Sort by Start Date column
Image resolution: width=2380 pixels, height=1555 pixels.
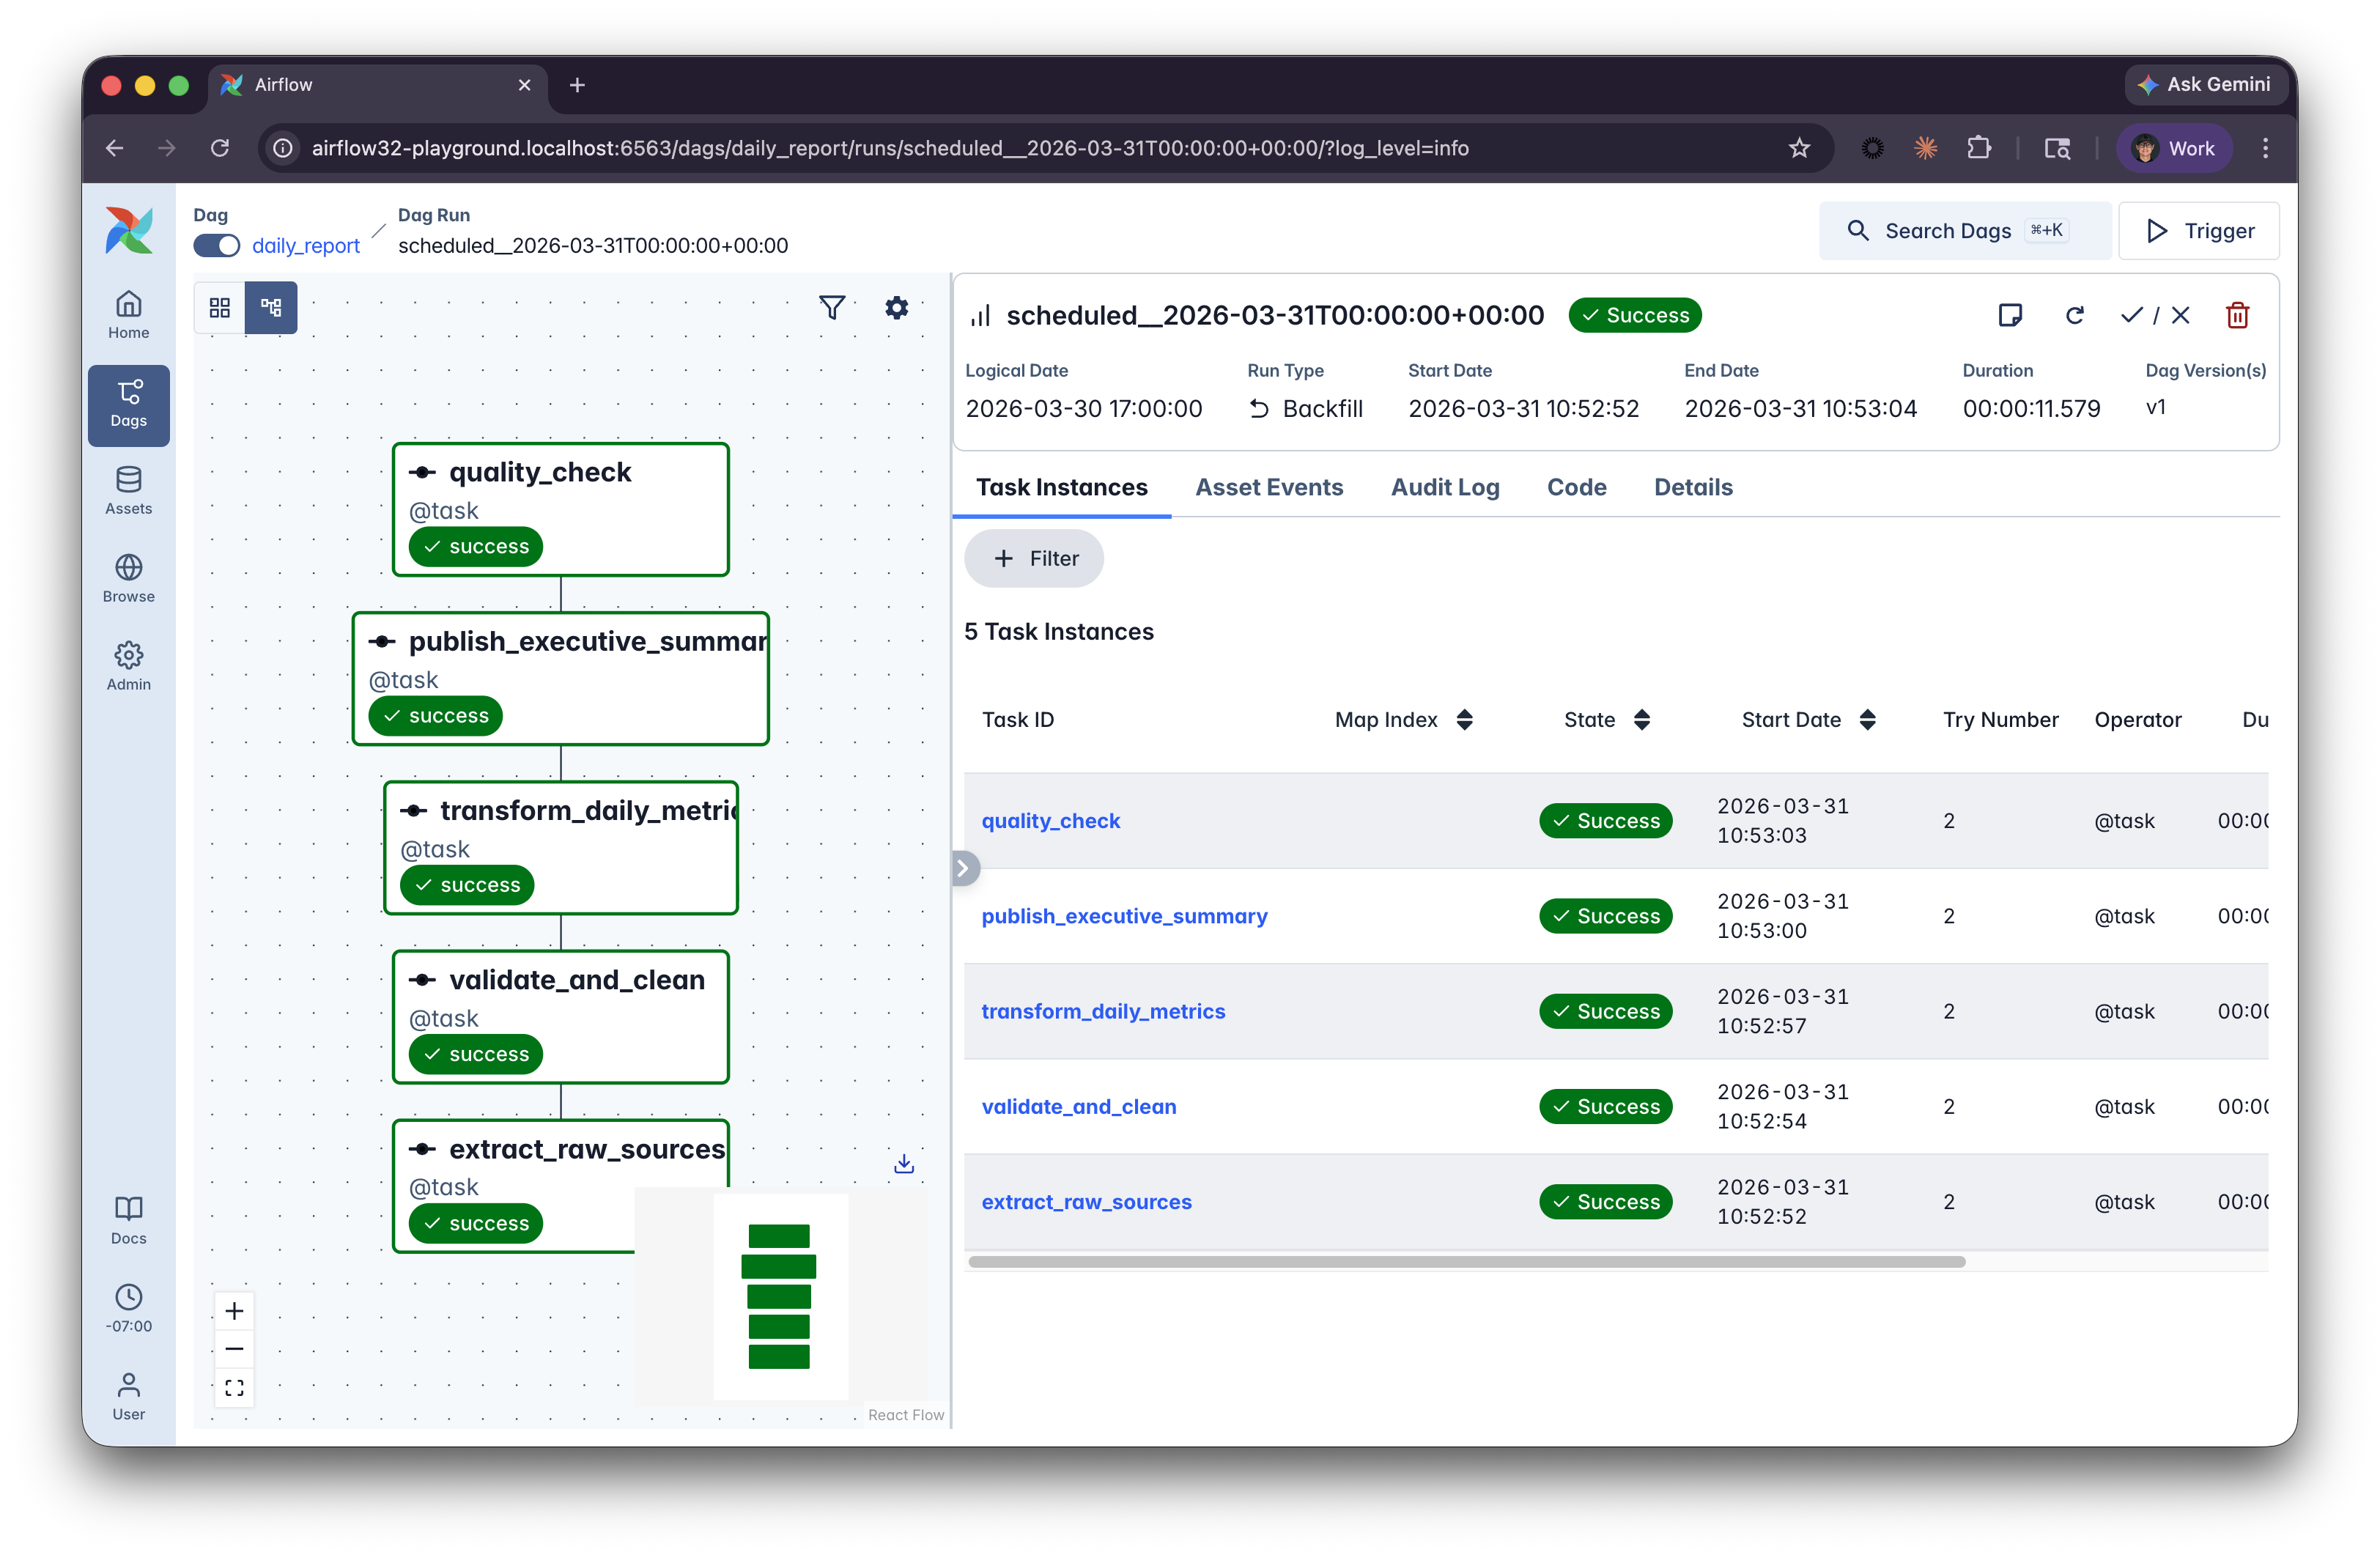coord(1868,720)
